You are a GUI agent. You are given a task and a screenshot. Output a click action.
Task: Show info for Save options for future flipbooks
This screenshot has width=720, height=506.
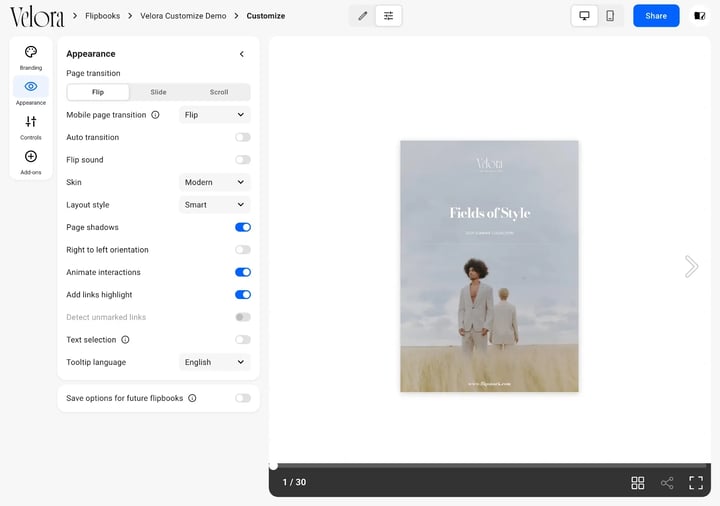point(192,398)
